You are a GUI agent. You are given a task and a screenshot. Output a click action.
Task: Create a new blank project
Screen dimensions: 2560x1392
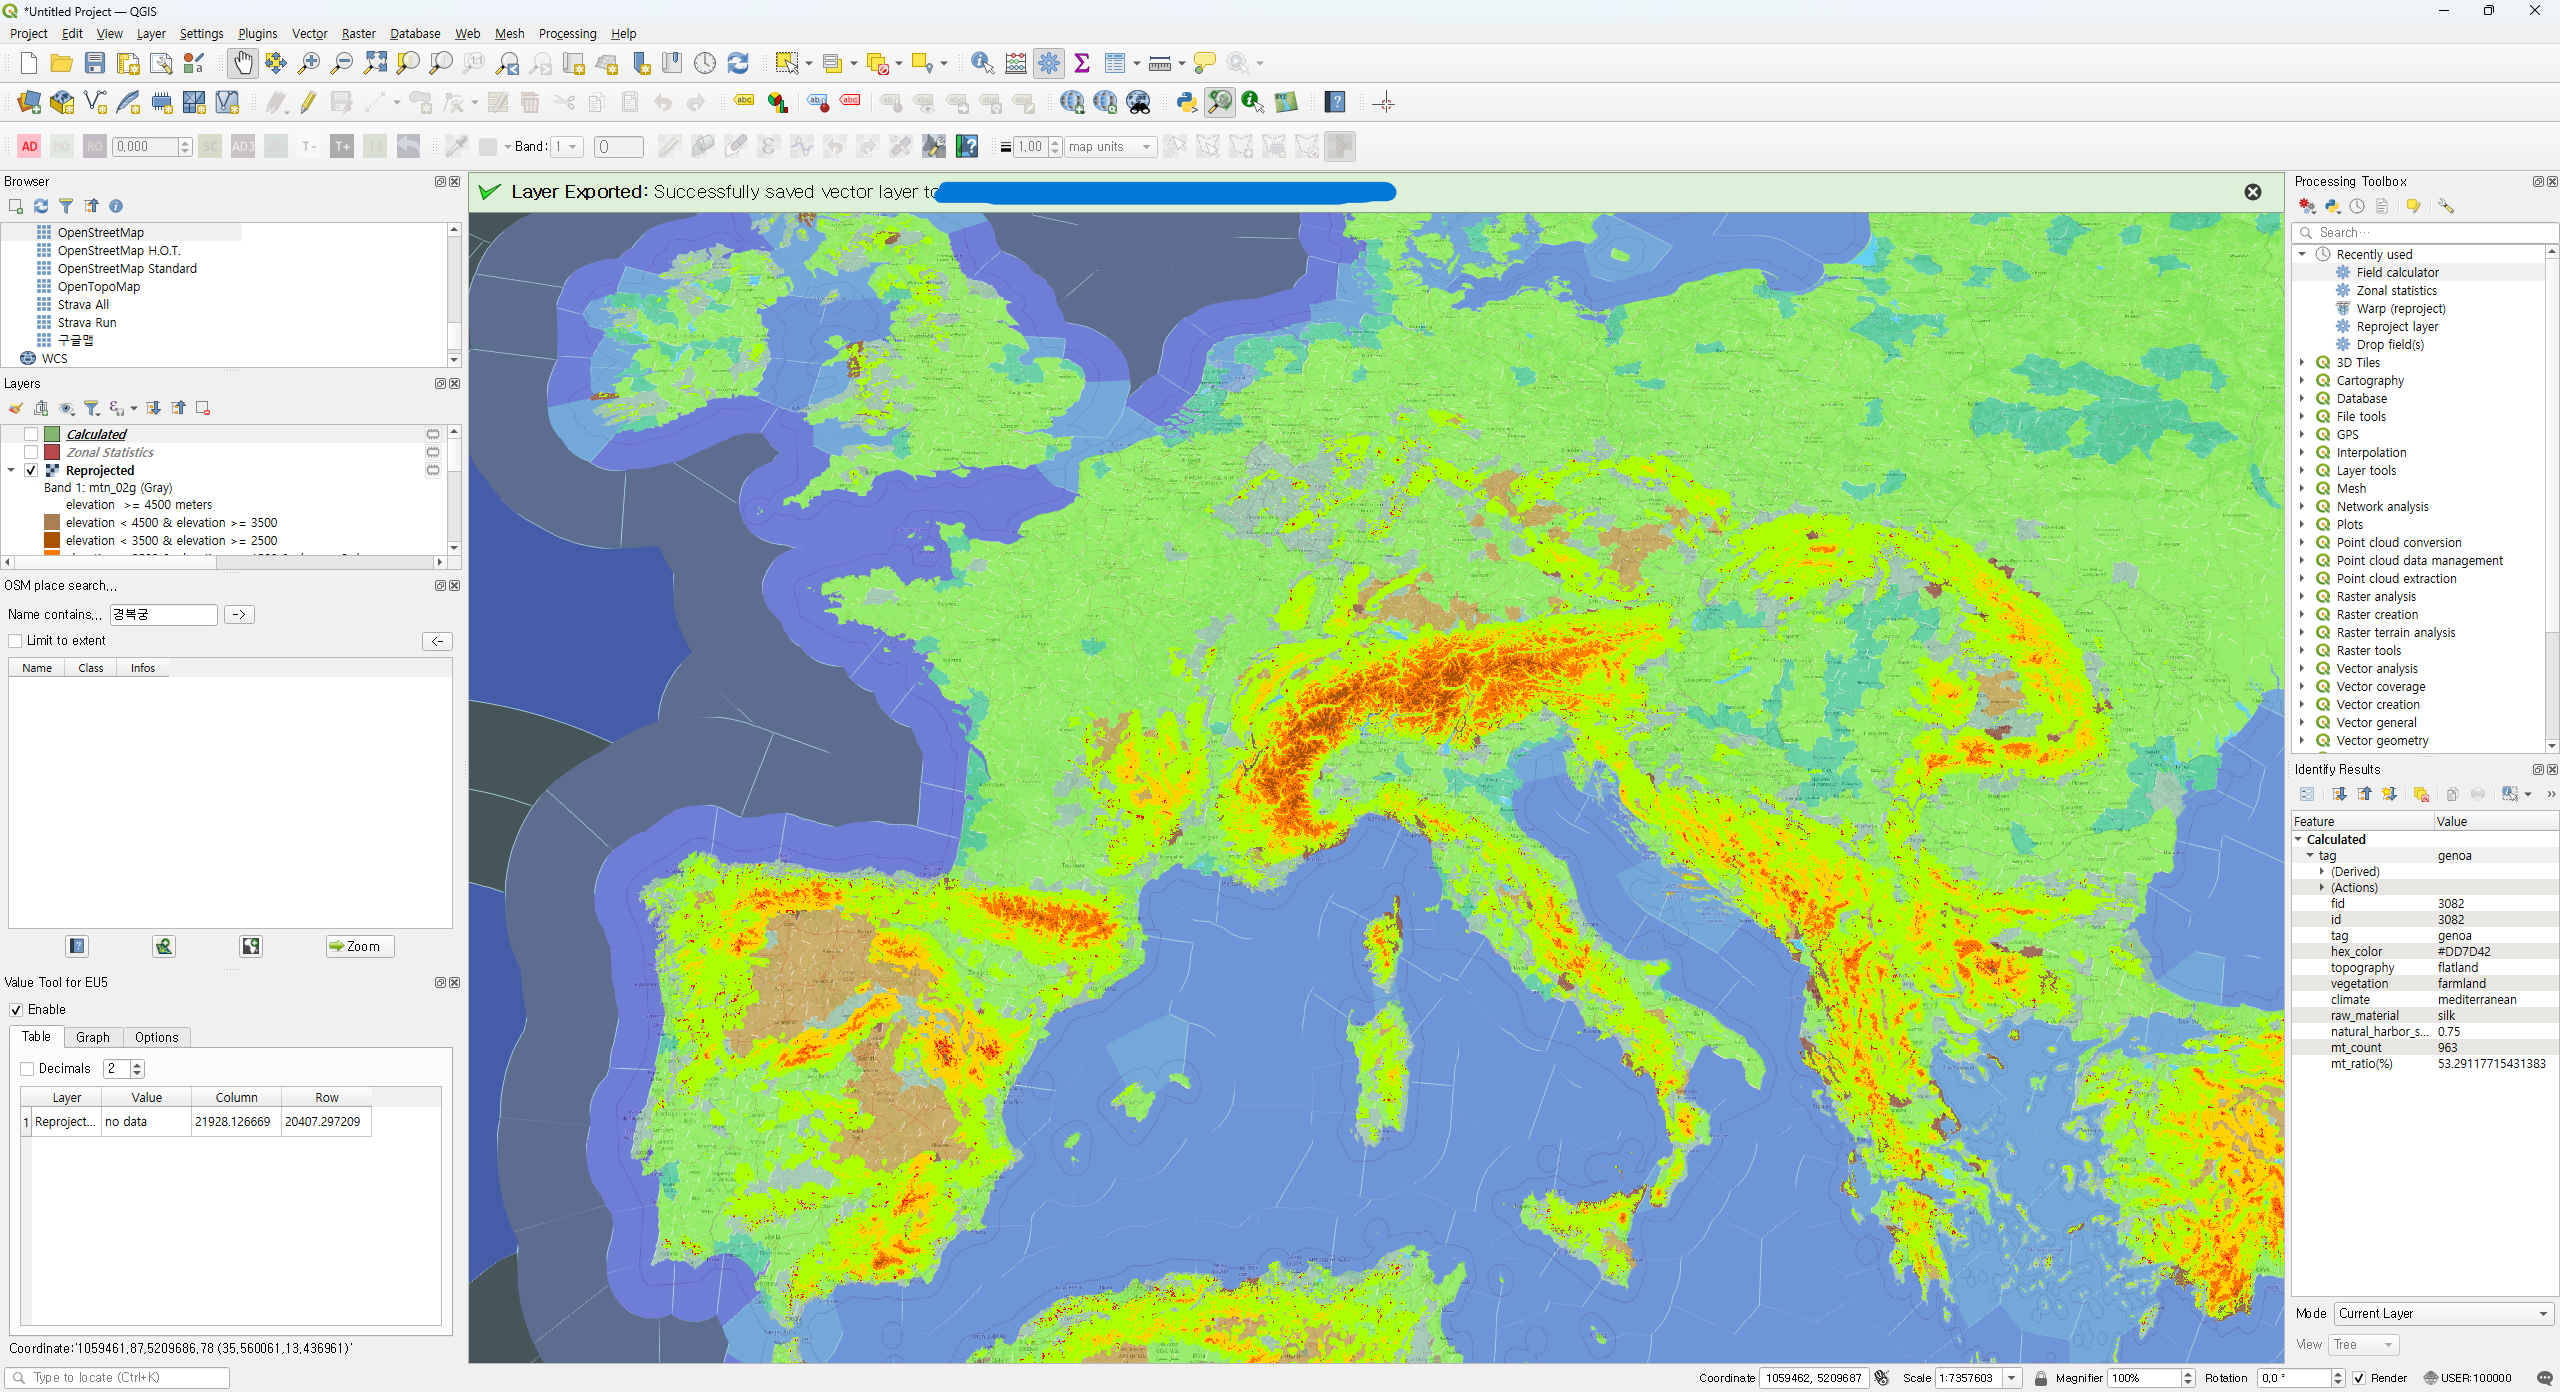[28, 63]
